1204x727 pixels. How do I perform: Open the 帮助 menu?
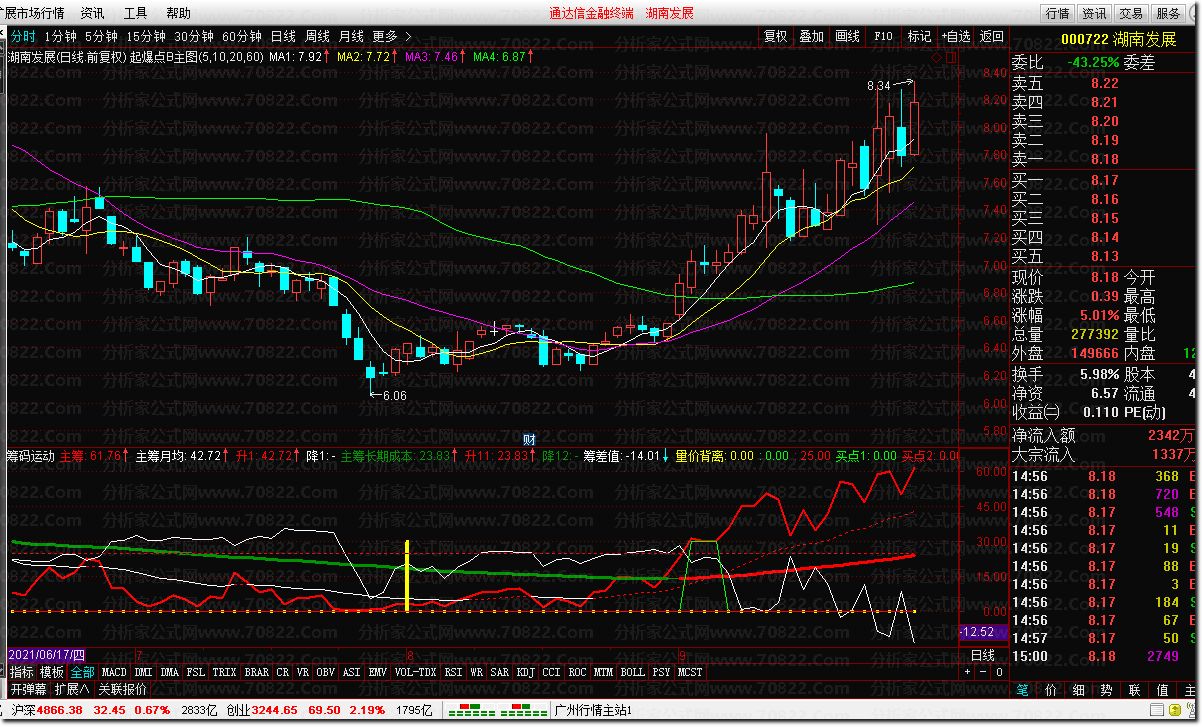178,13
